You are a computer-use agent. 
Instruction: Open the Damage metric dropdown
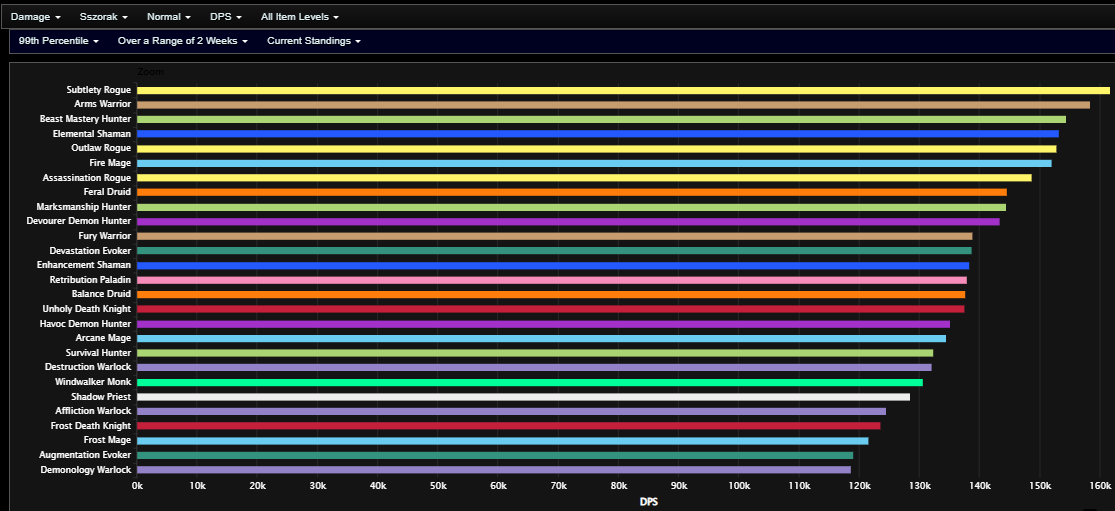click(x=36, y=16)
